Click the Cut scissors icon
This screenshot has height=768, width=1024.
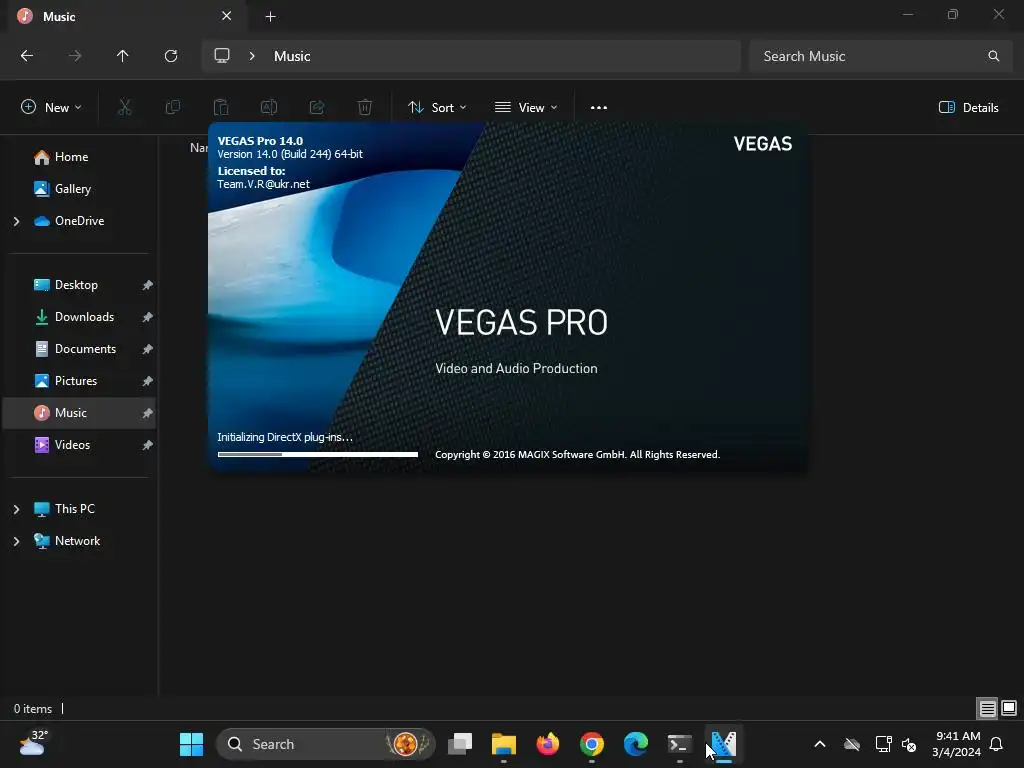click(x=124, y=107)
